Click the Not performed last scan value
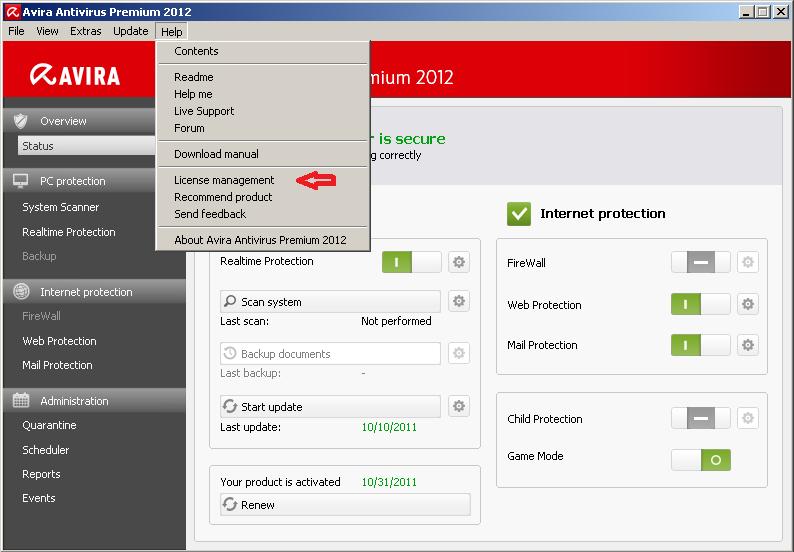 (396, 321)
